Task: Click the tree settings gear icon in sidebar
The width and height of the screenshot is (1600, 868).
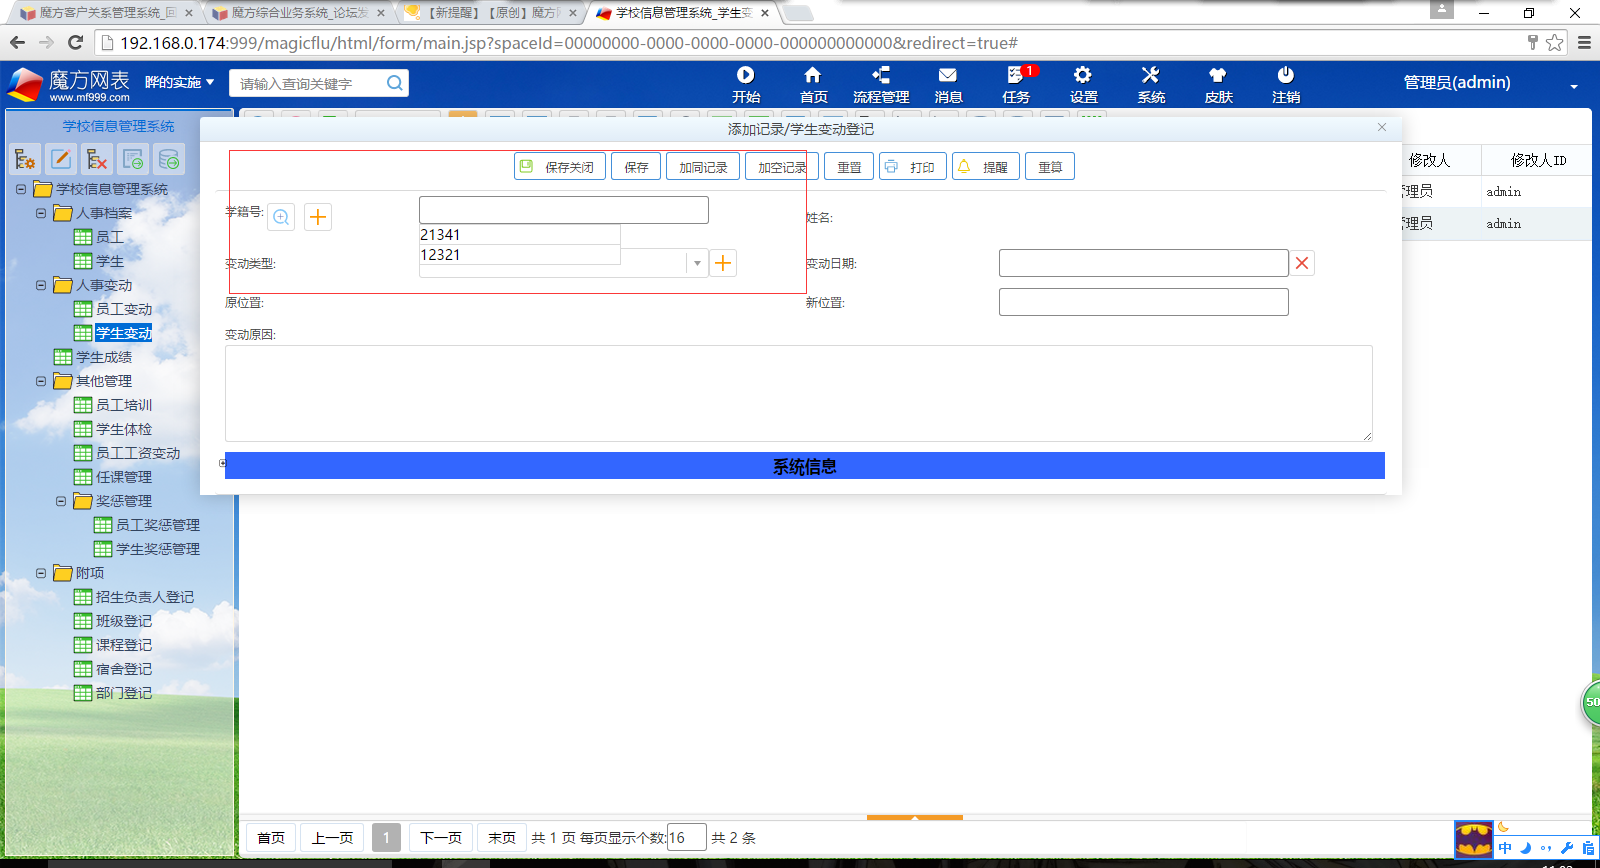Action: [25, 159]
